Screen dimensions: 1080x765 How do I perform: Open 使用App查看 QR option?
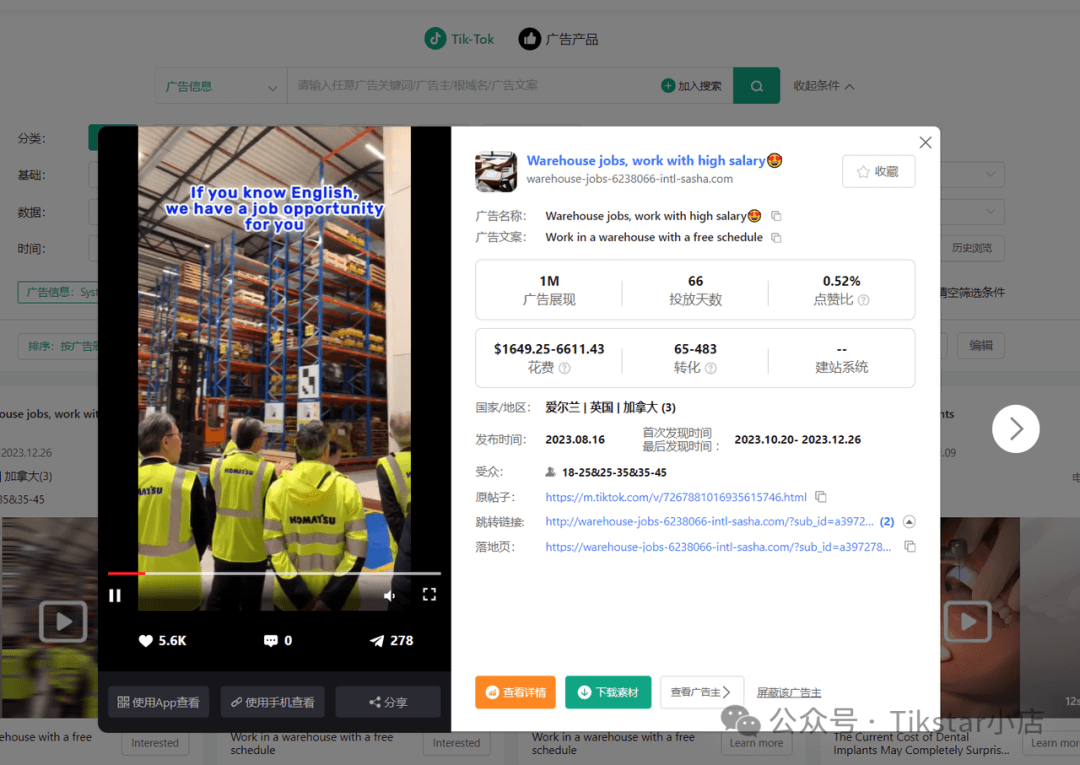coord(158,702)
